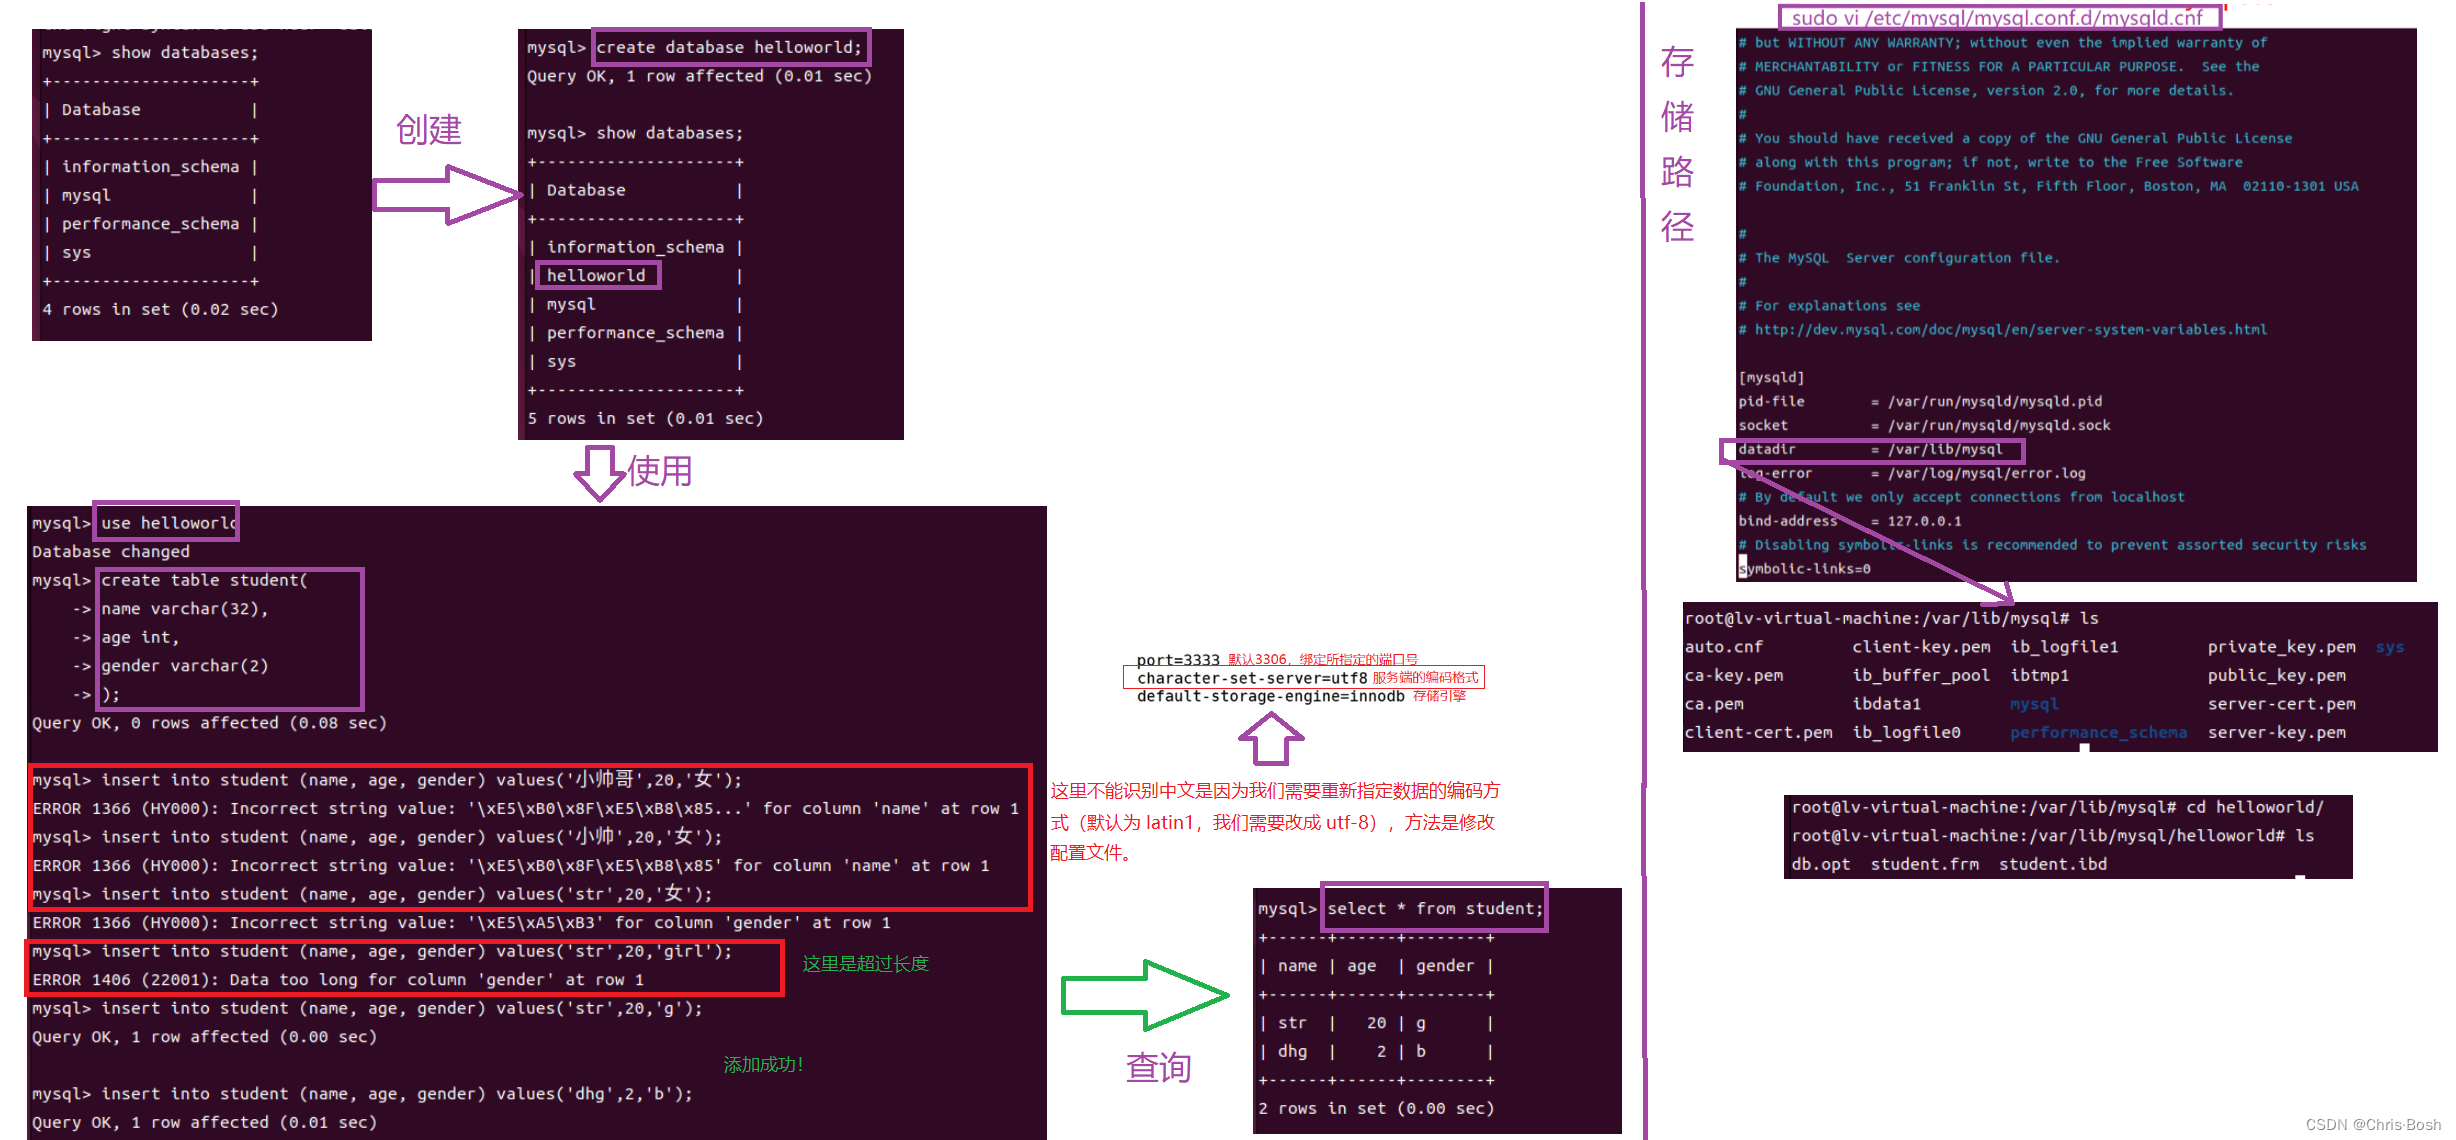Click the 'str' row in student query results
The height and width of the screenshot is (1140, 2456).
[x=1375, y=1023]
